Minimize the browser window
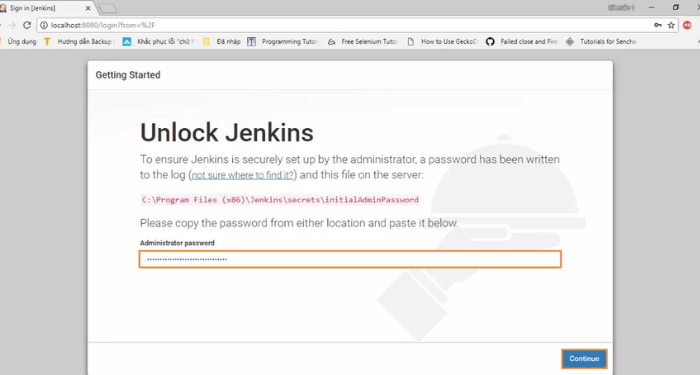This screenshot has height=375, width=700. click(x=652, y=8)
